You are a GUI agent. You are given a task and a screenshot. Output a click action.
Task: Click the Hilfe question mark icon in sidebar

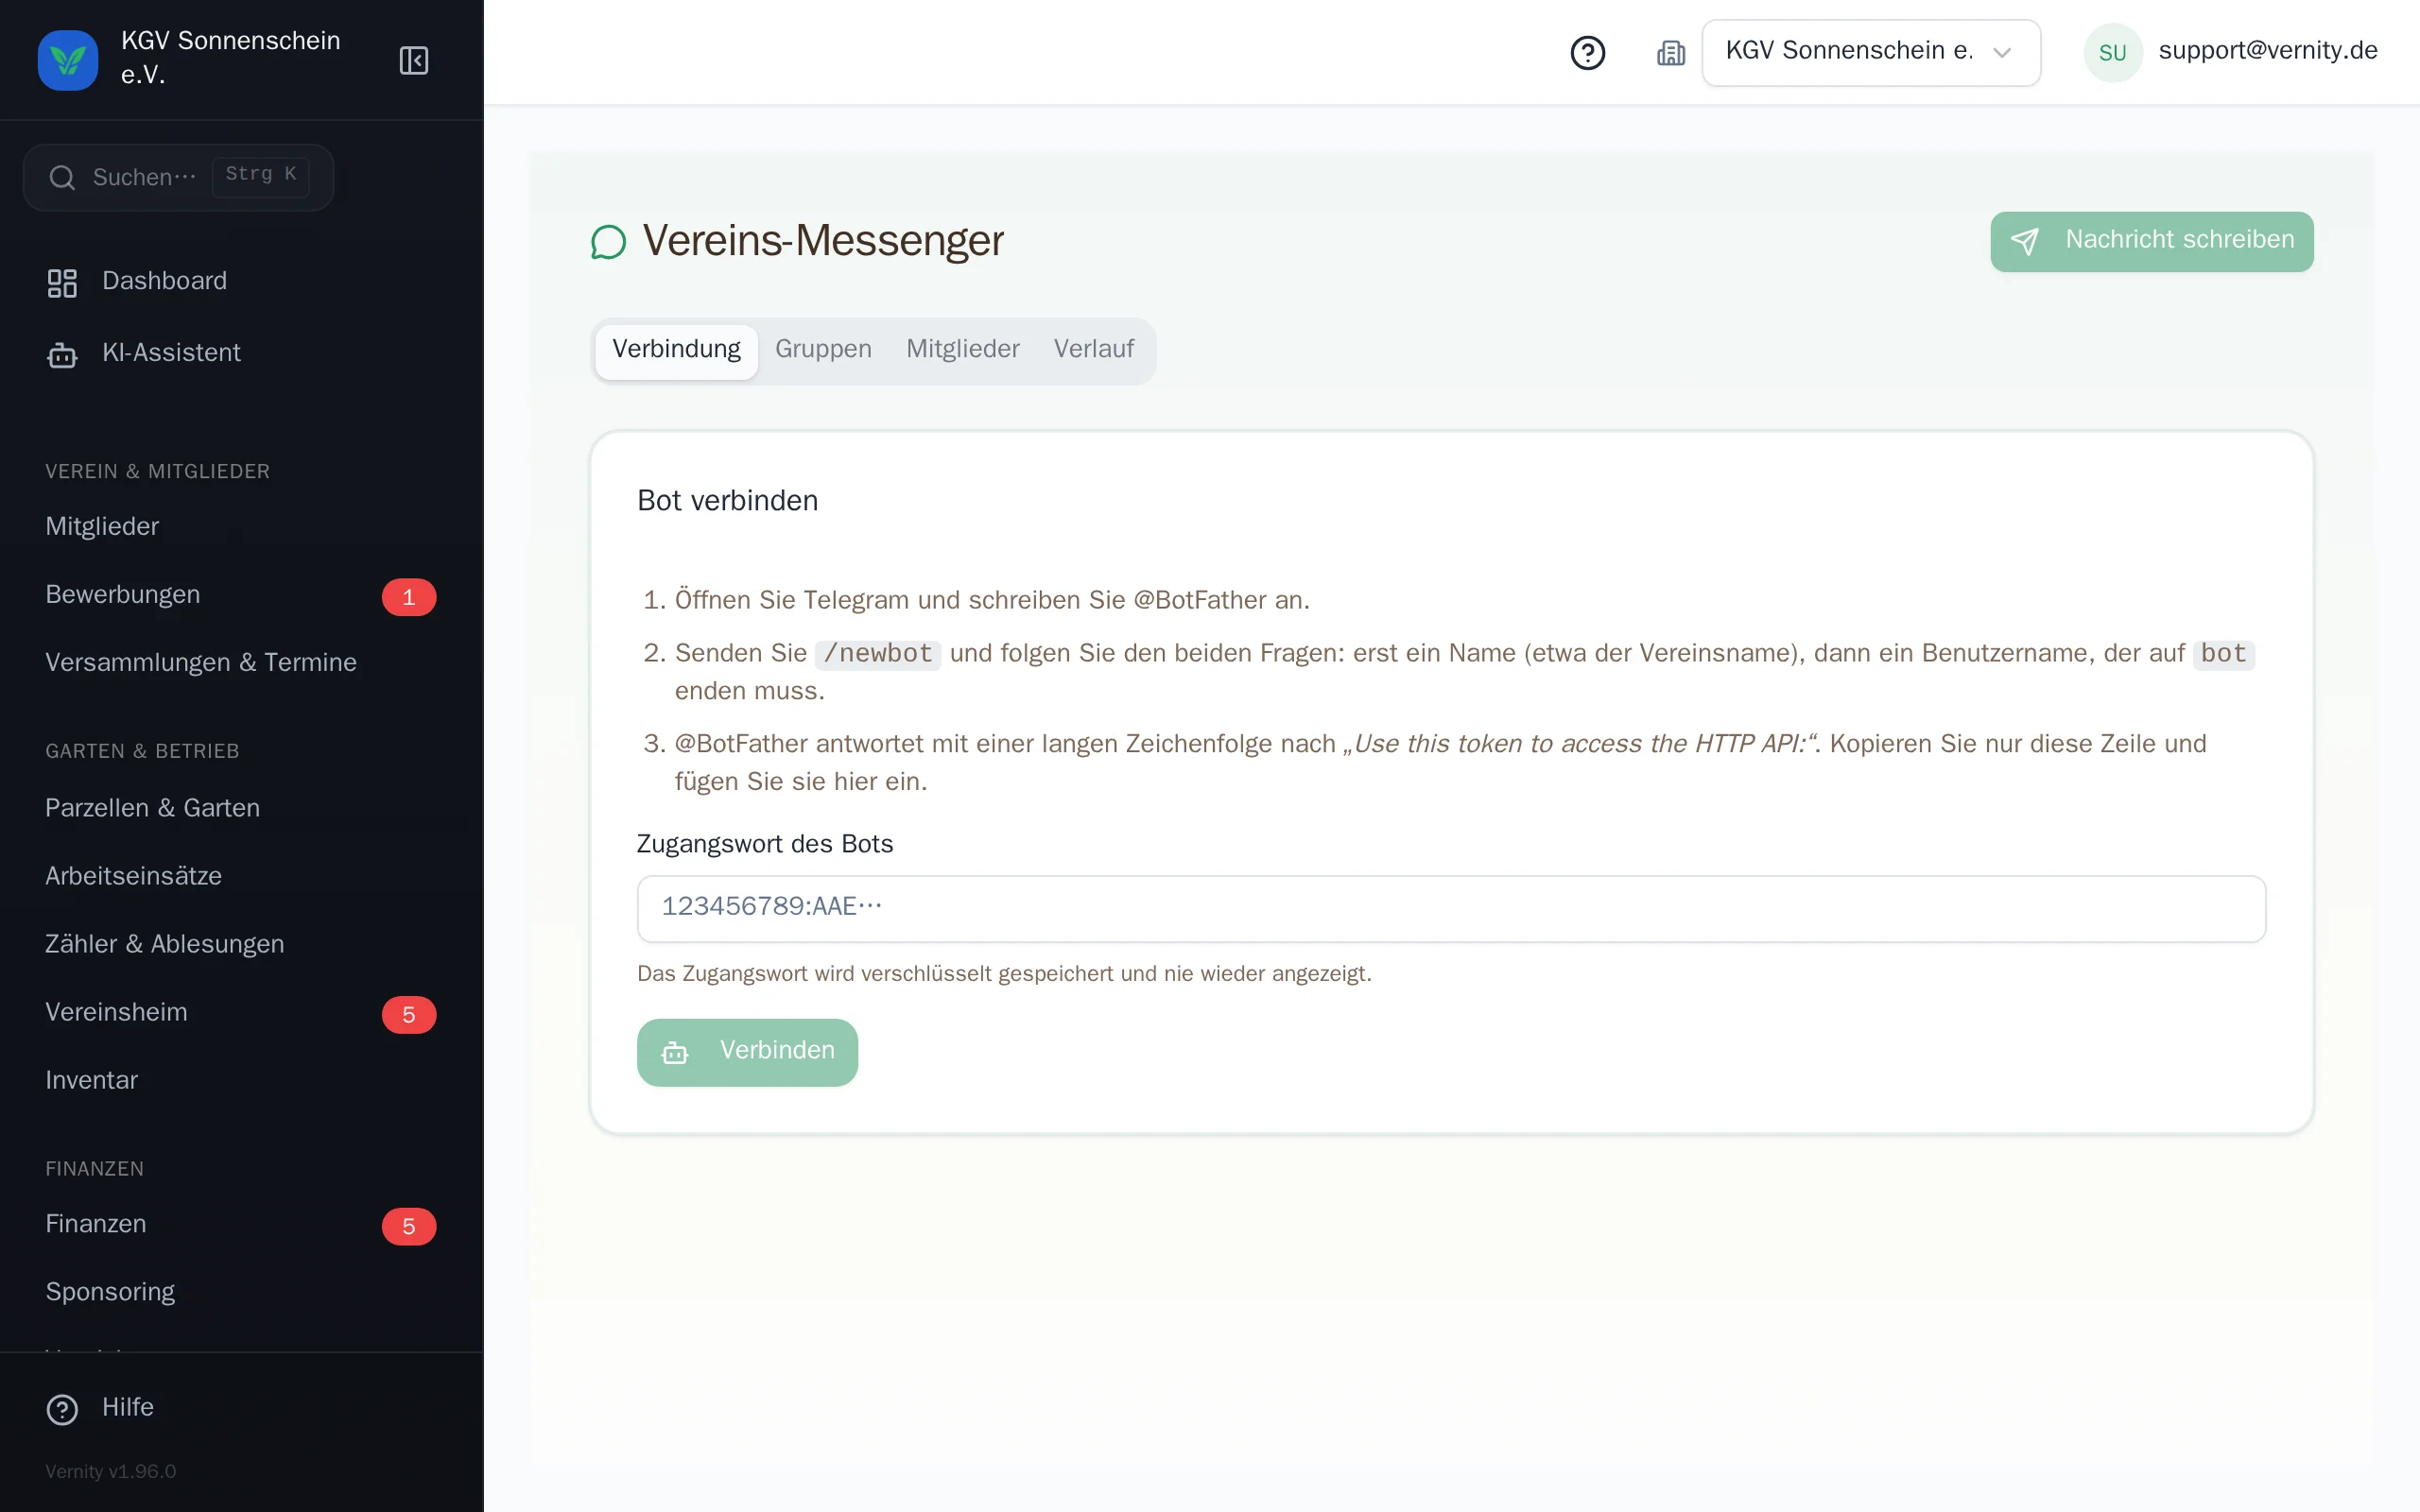coord(62,1409)
